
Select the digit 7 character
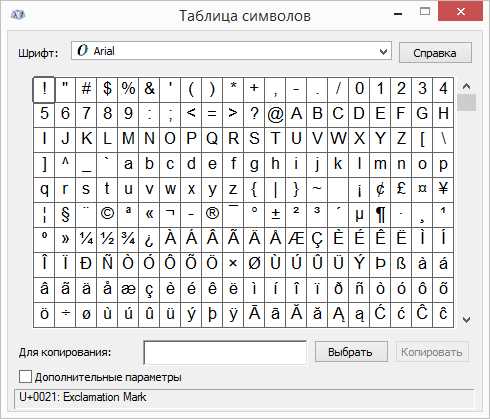tap(86, 115)
